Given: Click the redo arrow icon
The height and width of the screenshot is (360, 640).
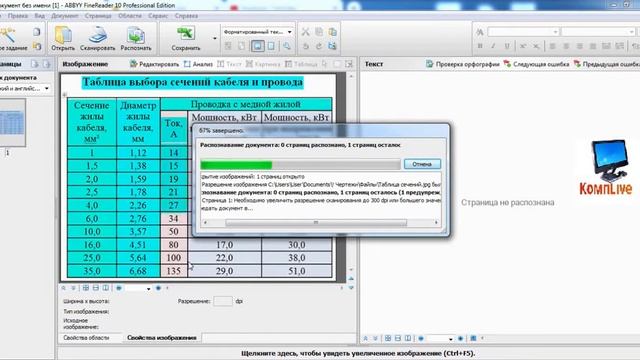Looking at the screenshot, I should [319, 46].
